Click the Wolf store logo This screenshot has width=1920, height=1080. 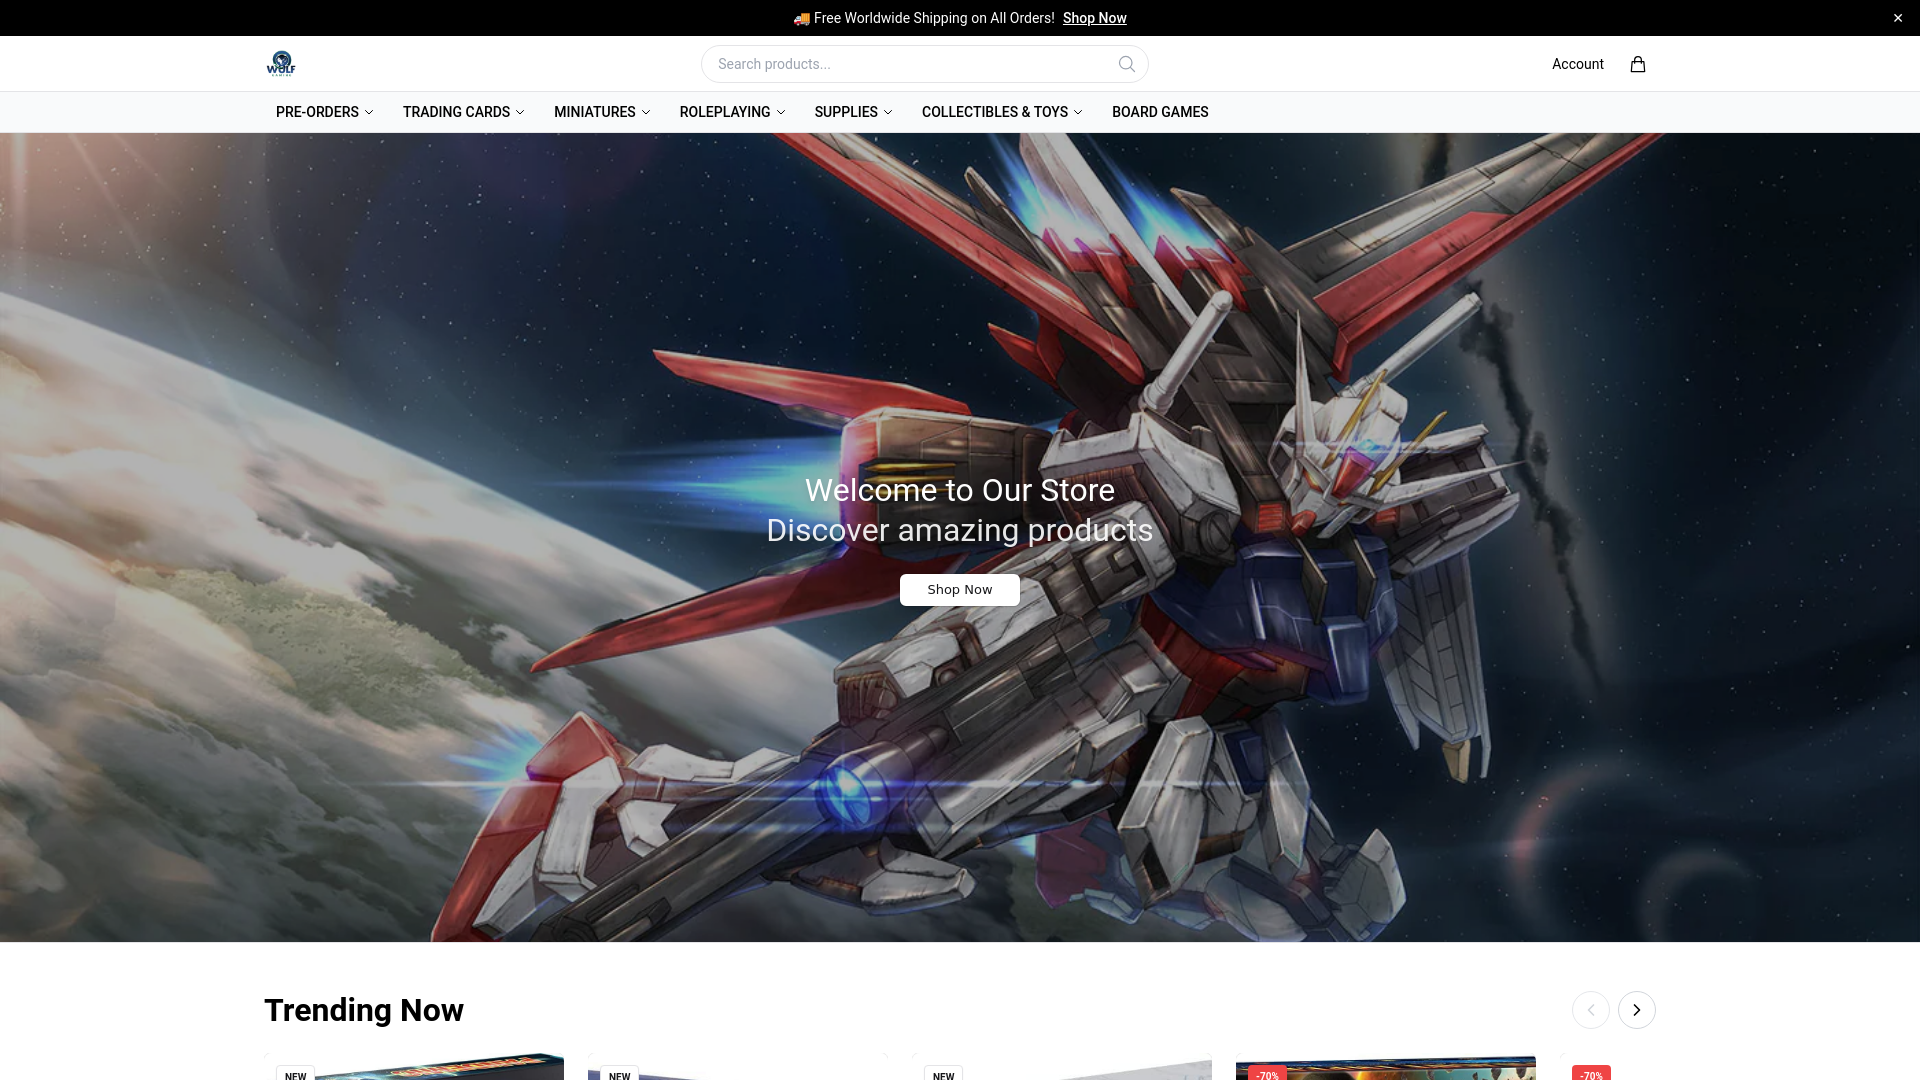pyautogui.click(x=281, y=64)
